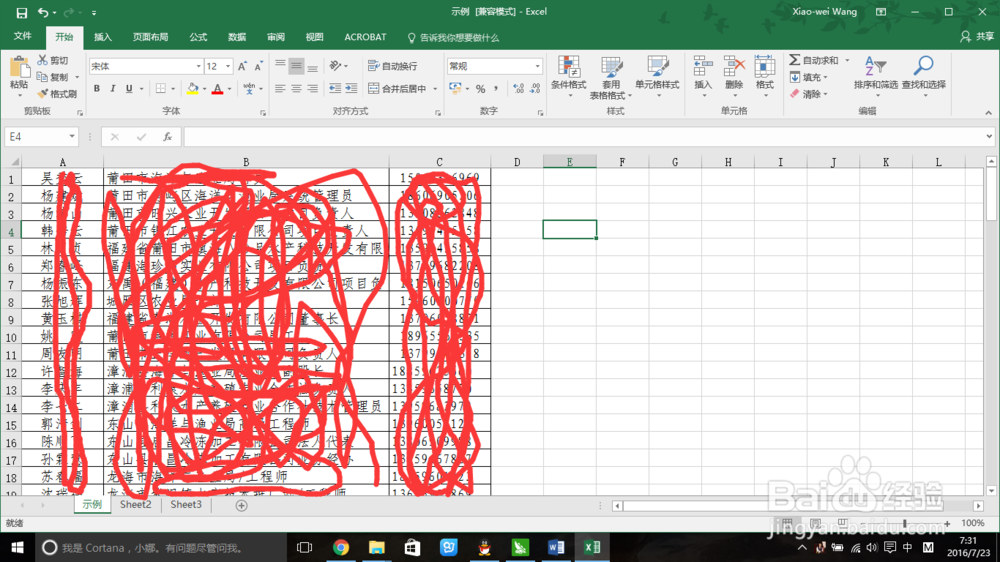Open the font size dropdown showing 12
The height and width of the screenshot is (562, 1000).
click(228, 66)
